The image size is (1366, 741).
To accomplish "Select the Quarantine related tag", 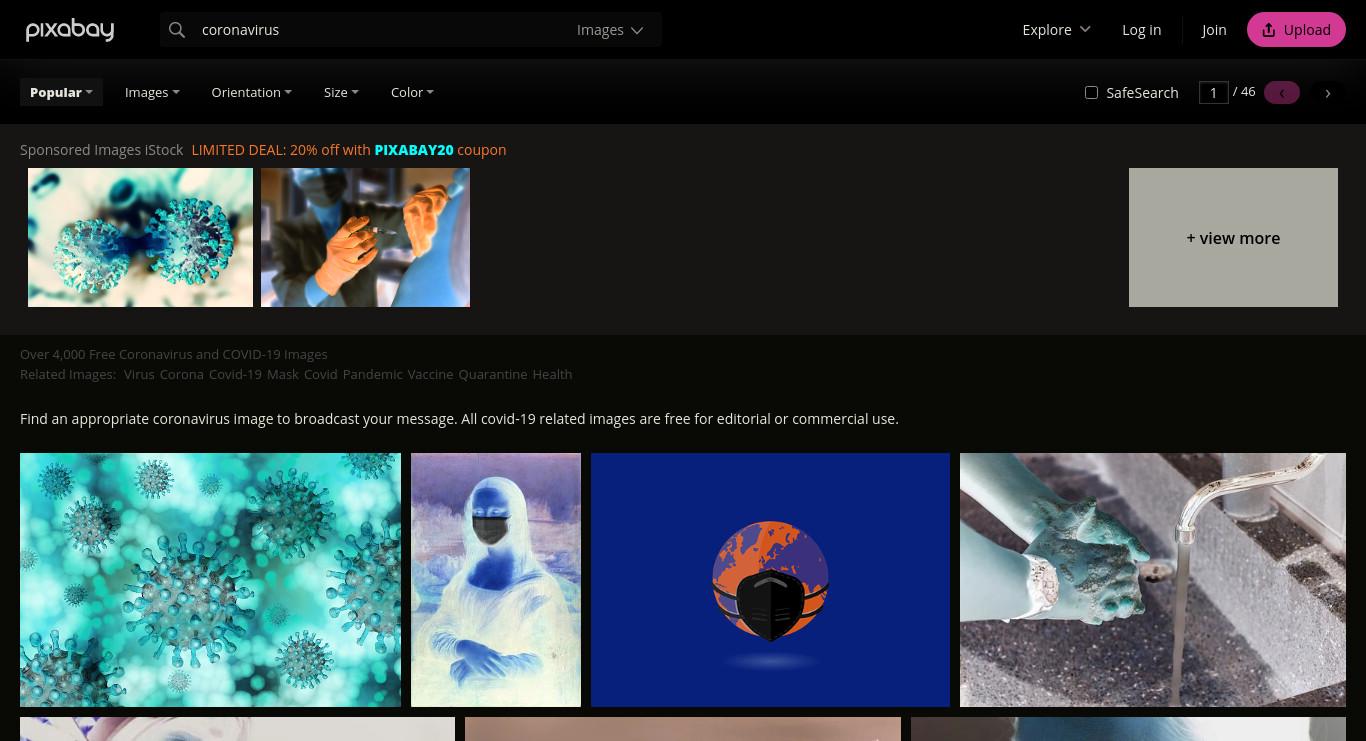I will 493,374.
